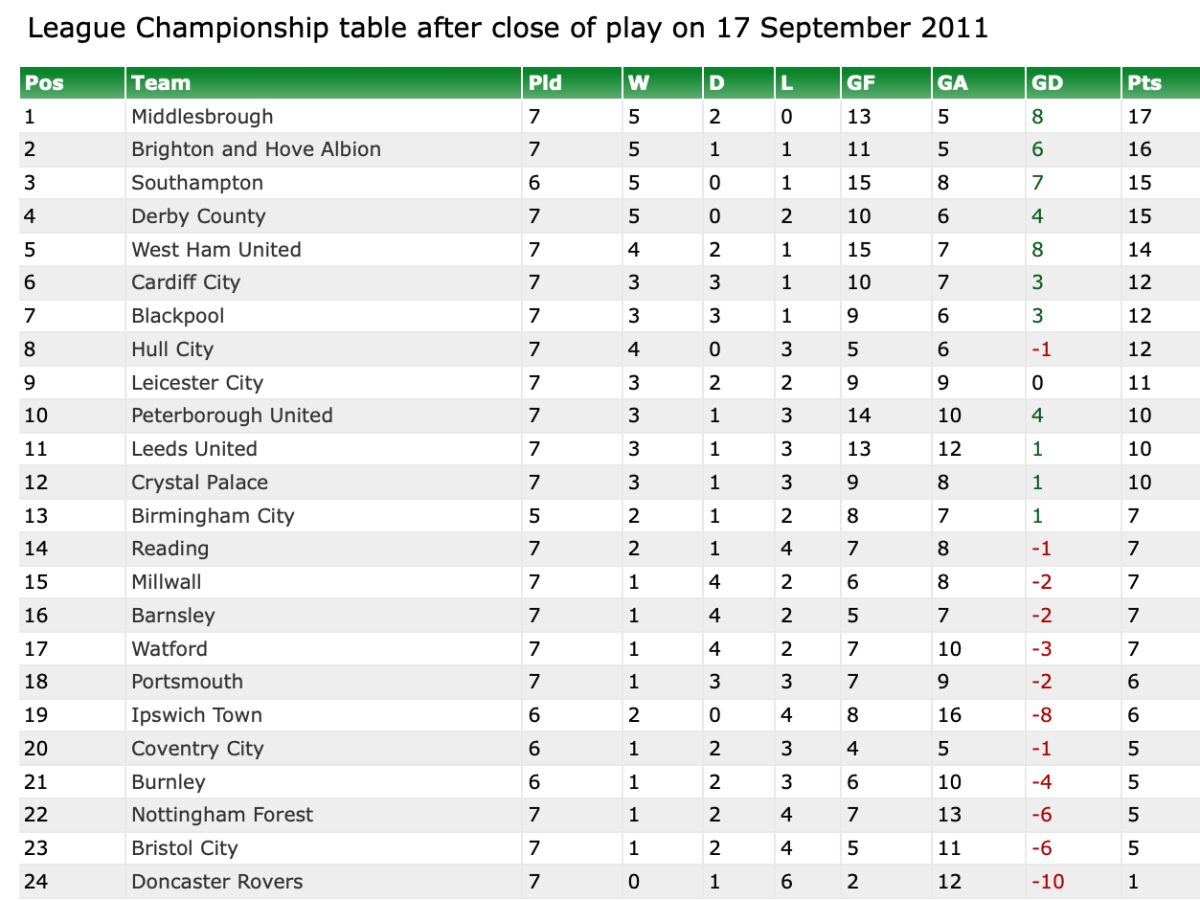Click Doncaster Rovers' -10 goal difference
1200x900 pixels.
(1048, 881)
